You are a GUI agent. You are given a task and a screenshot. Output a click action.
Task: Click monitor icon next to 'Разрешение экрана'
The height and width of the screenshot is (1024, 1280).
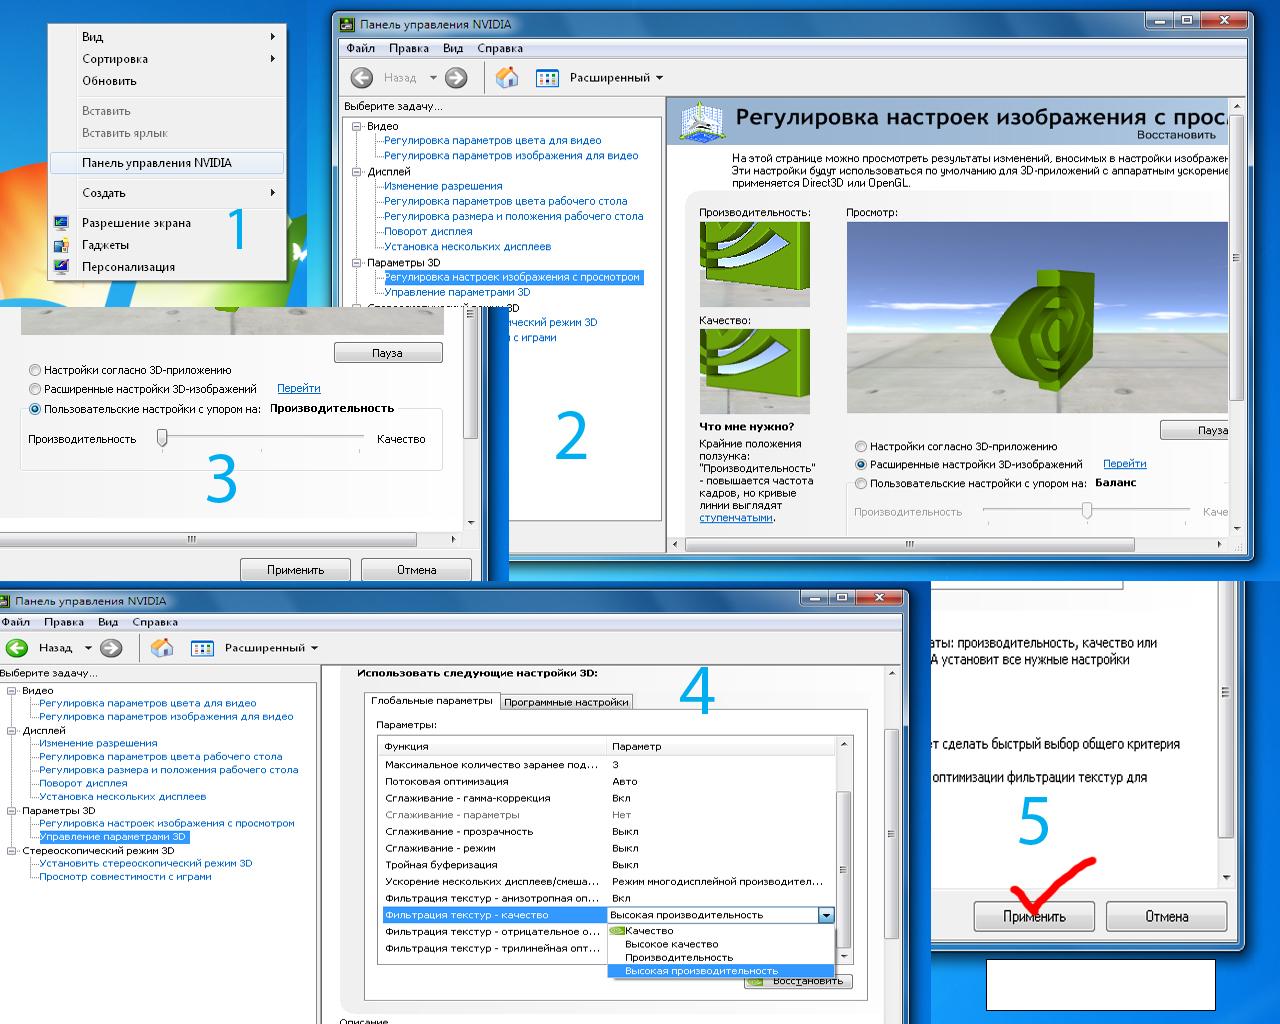[62, 223]
